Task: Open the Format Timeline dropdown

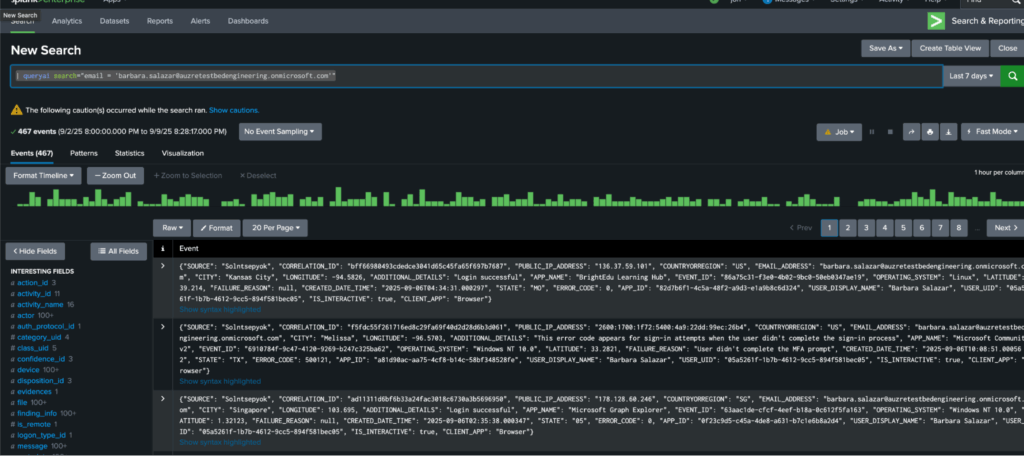Action: [43, 176]
